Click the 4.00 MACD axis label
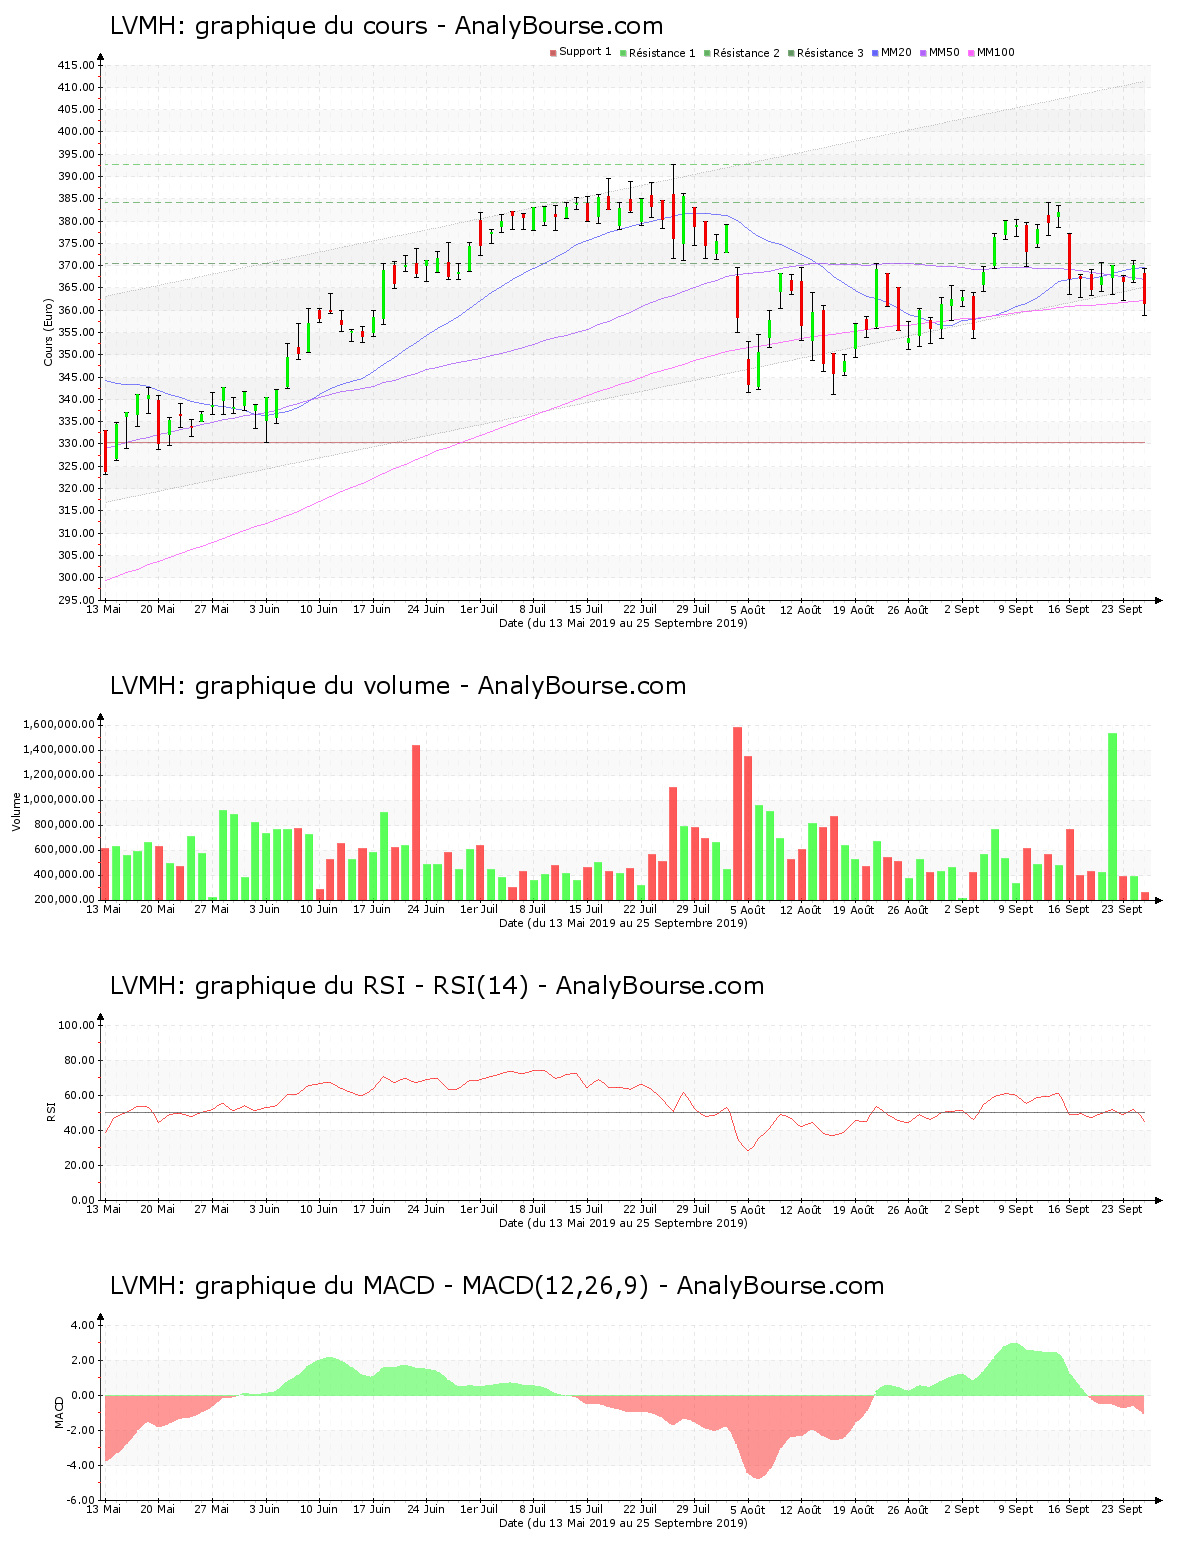The image size is (1200, 1550). pos(82,1325)
